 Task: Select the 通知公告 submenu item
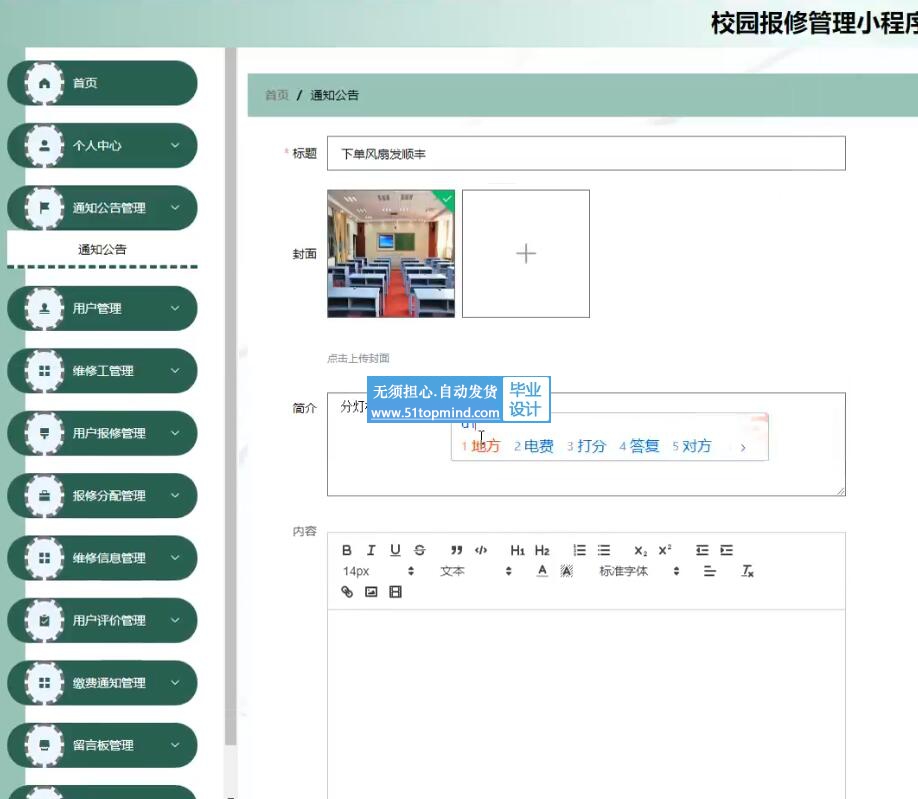[x=102, y=249]
